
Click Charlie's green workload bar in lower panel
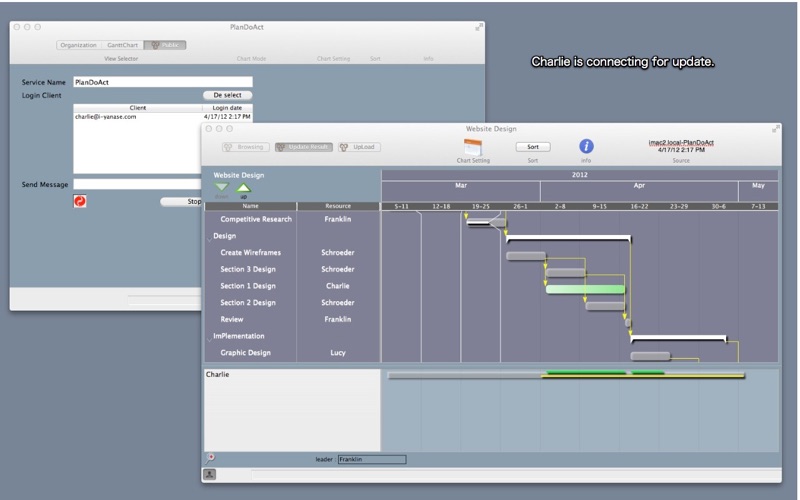[586, 372]
